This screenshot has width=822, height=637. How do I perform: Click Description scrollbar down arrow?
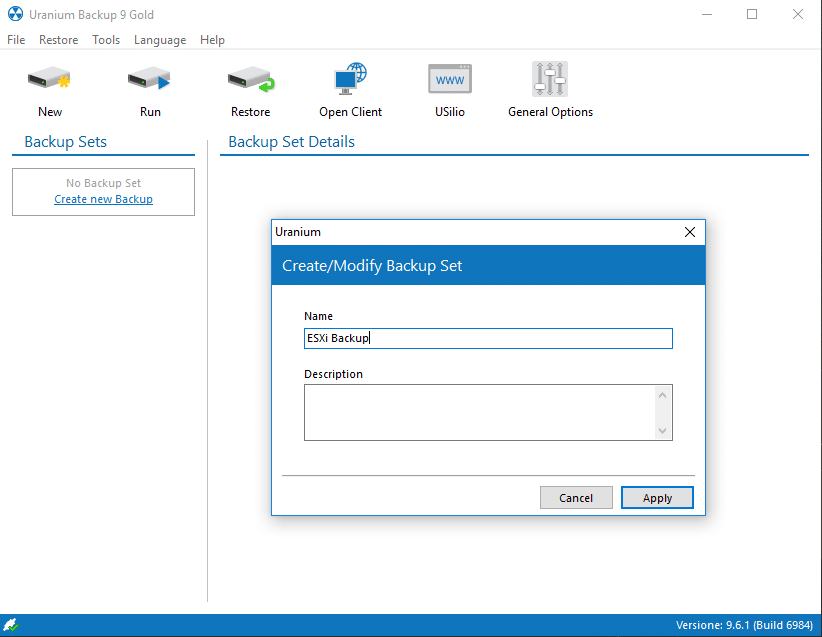[663, 430]
